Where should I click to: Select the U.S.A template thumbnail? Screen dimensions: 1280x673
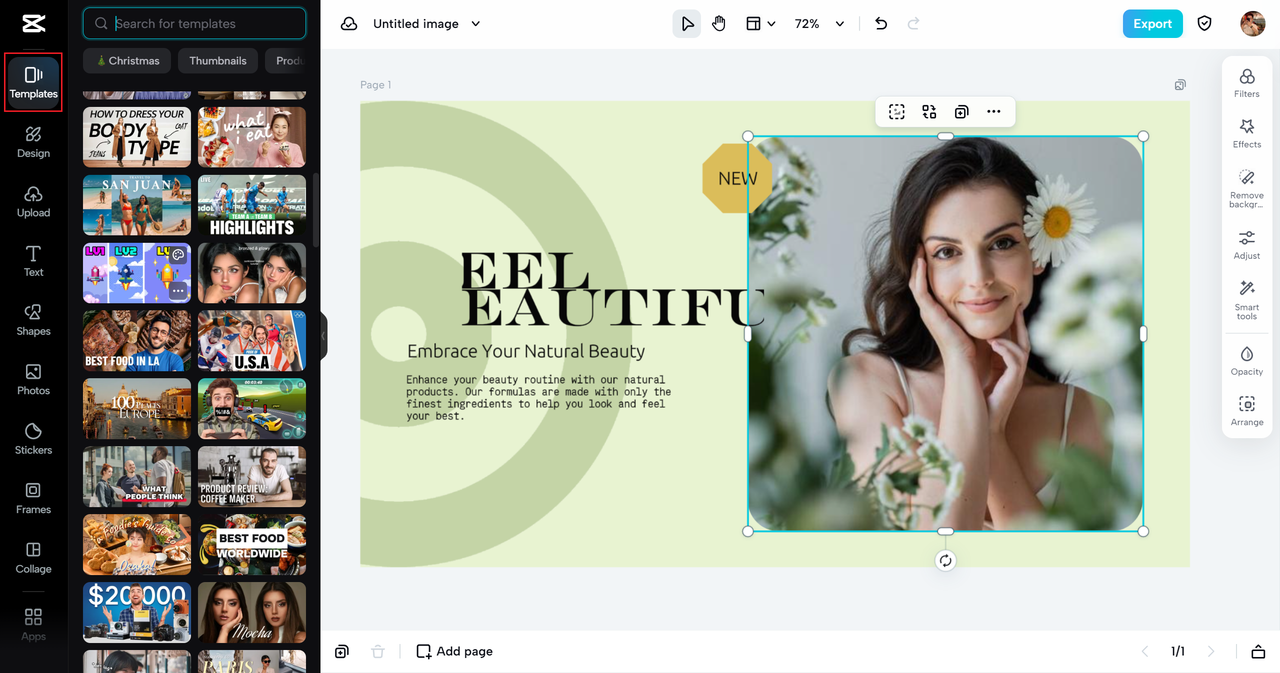point(252,341)
